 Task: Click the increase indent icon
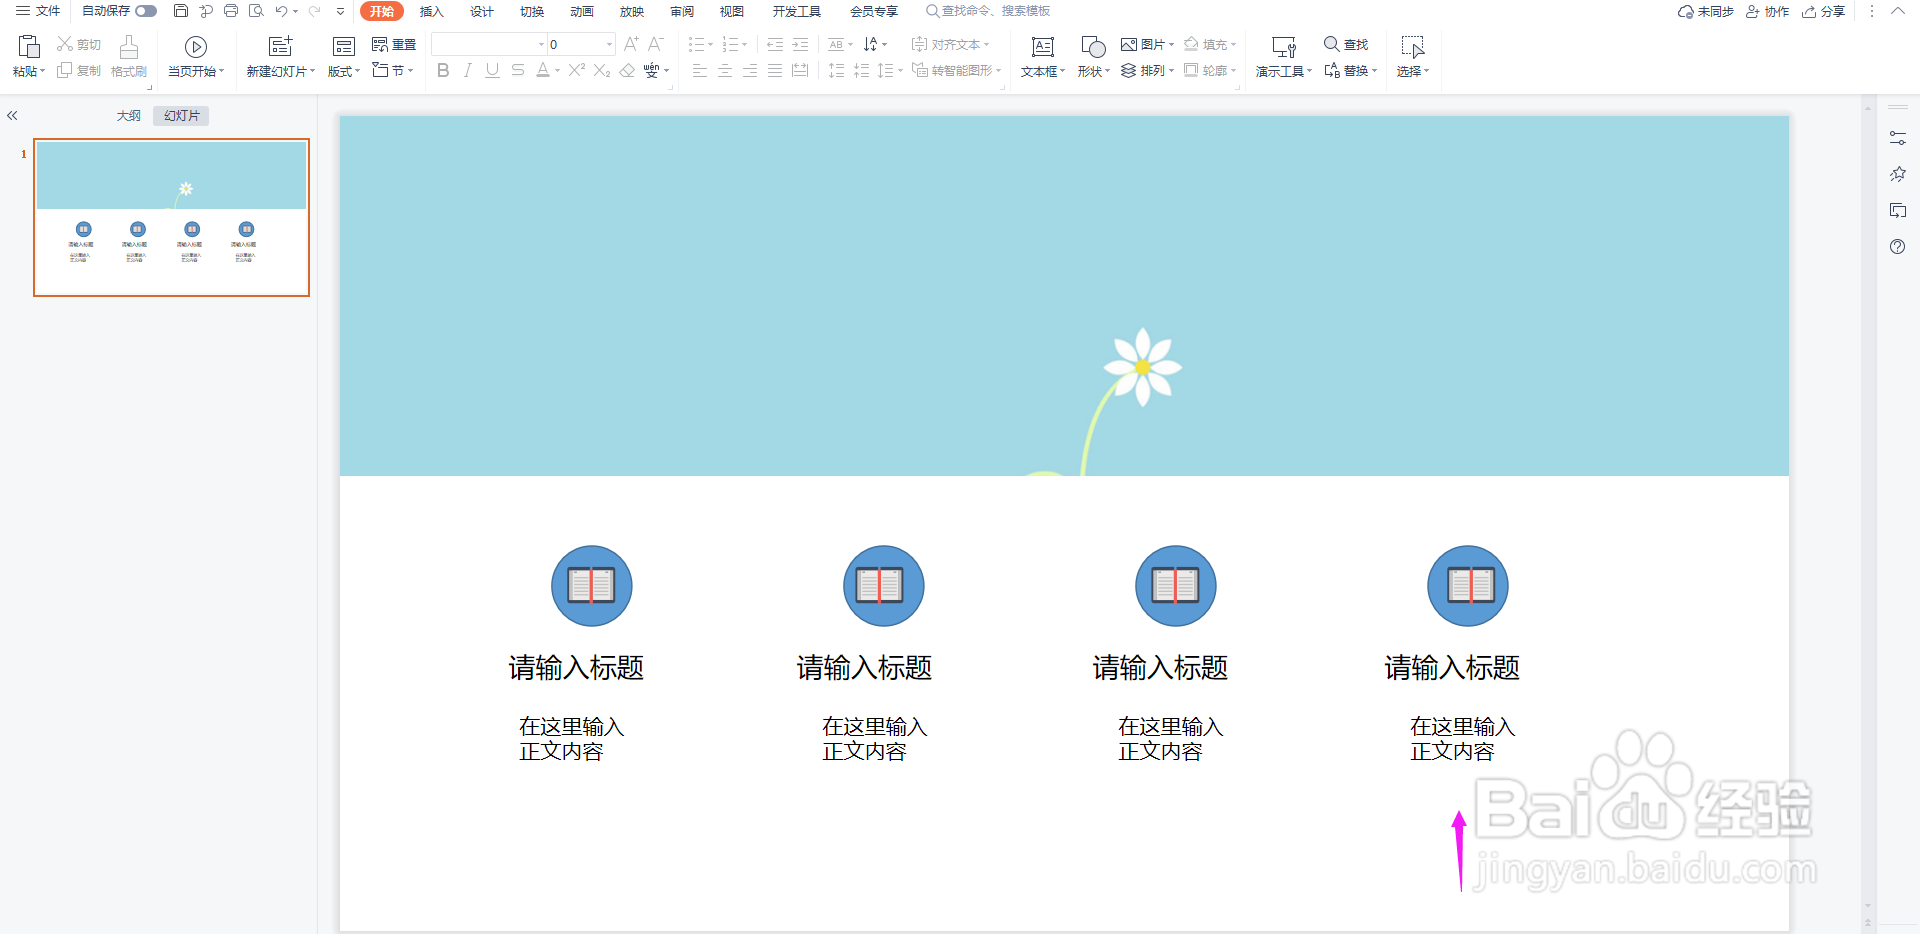(800, 44)
